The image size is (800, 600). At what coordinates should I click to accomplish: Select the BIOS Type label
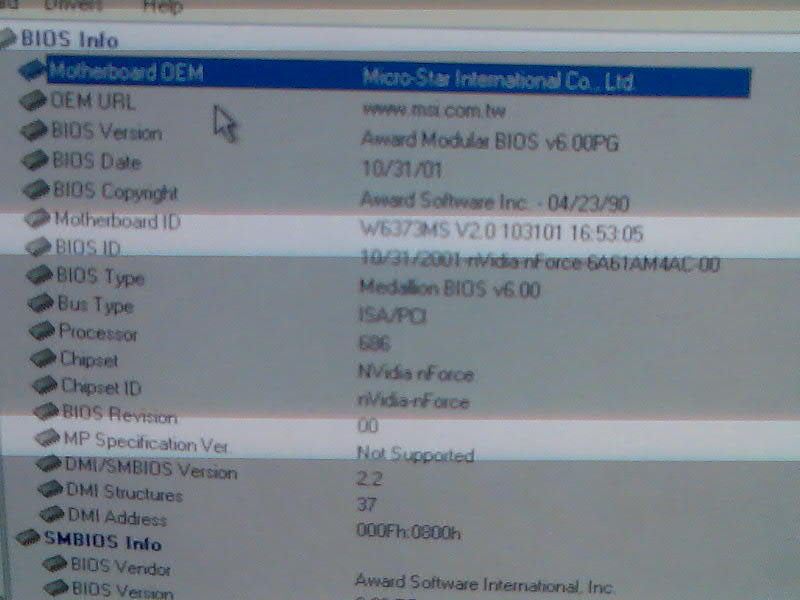coord(101,277)
